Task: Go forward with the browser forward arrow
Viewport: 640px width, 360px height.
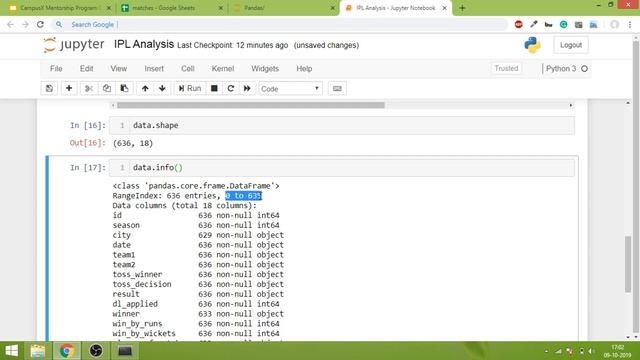Action: pos(25,24)
